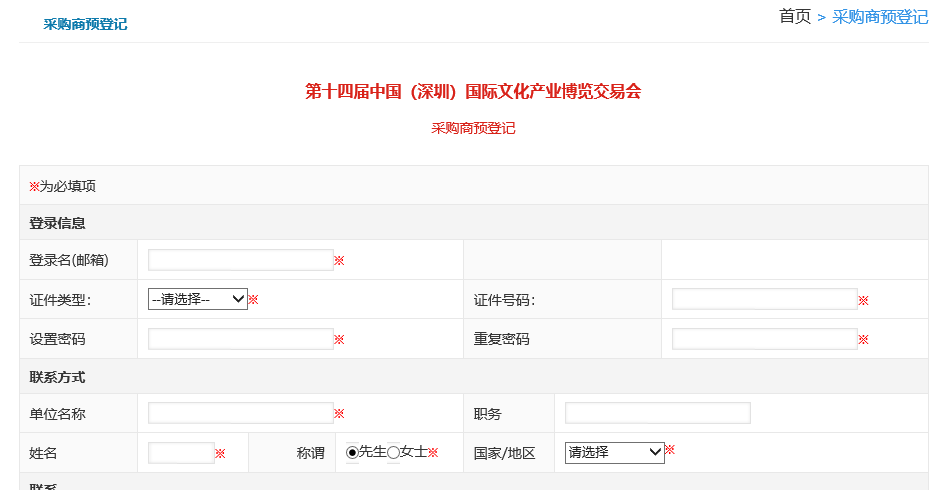Select the 单位名称 input box
Screen dimensions: 951x490
pos(240,413)
